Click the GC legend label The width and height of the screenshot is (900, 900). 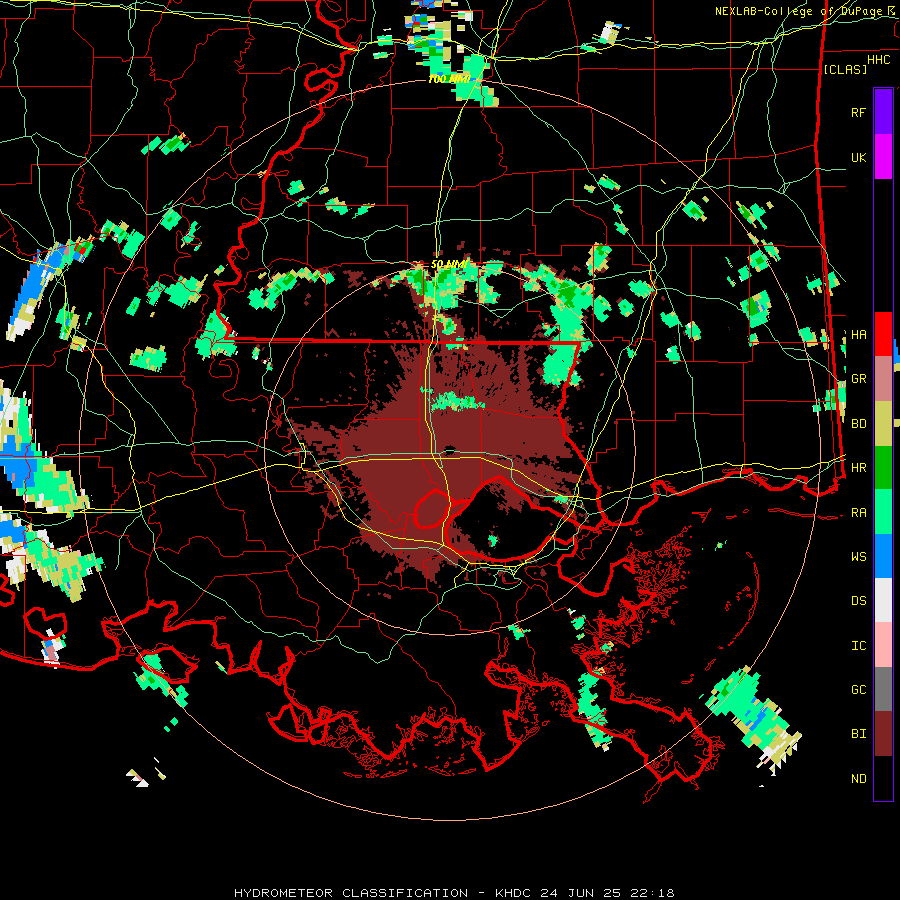click(858, 690)
